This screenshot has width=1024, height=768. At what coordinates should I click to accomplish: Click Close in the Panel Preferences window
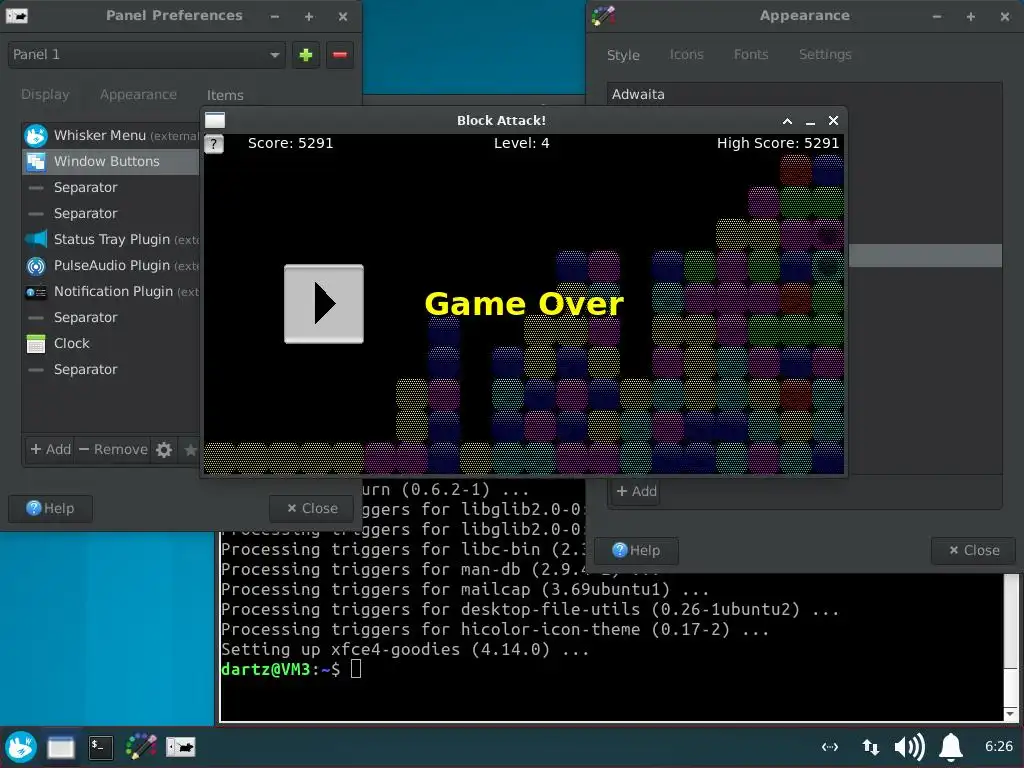[x=312, y=508]
